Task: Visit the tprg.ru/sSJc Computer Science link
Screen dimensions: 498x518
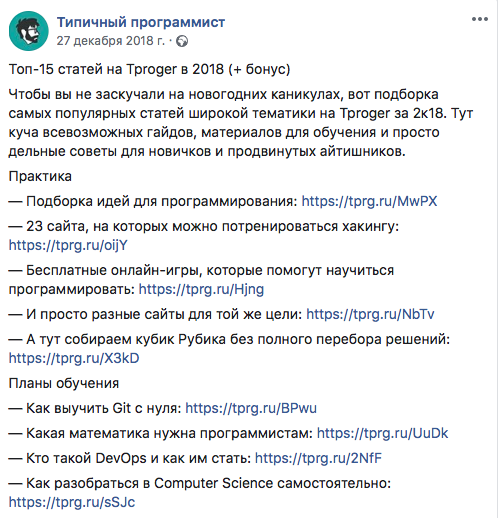Action: pyautogui.click(x=72, y=502)
